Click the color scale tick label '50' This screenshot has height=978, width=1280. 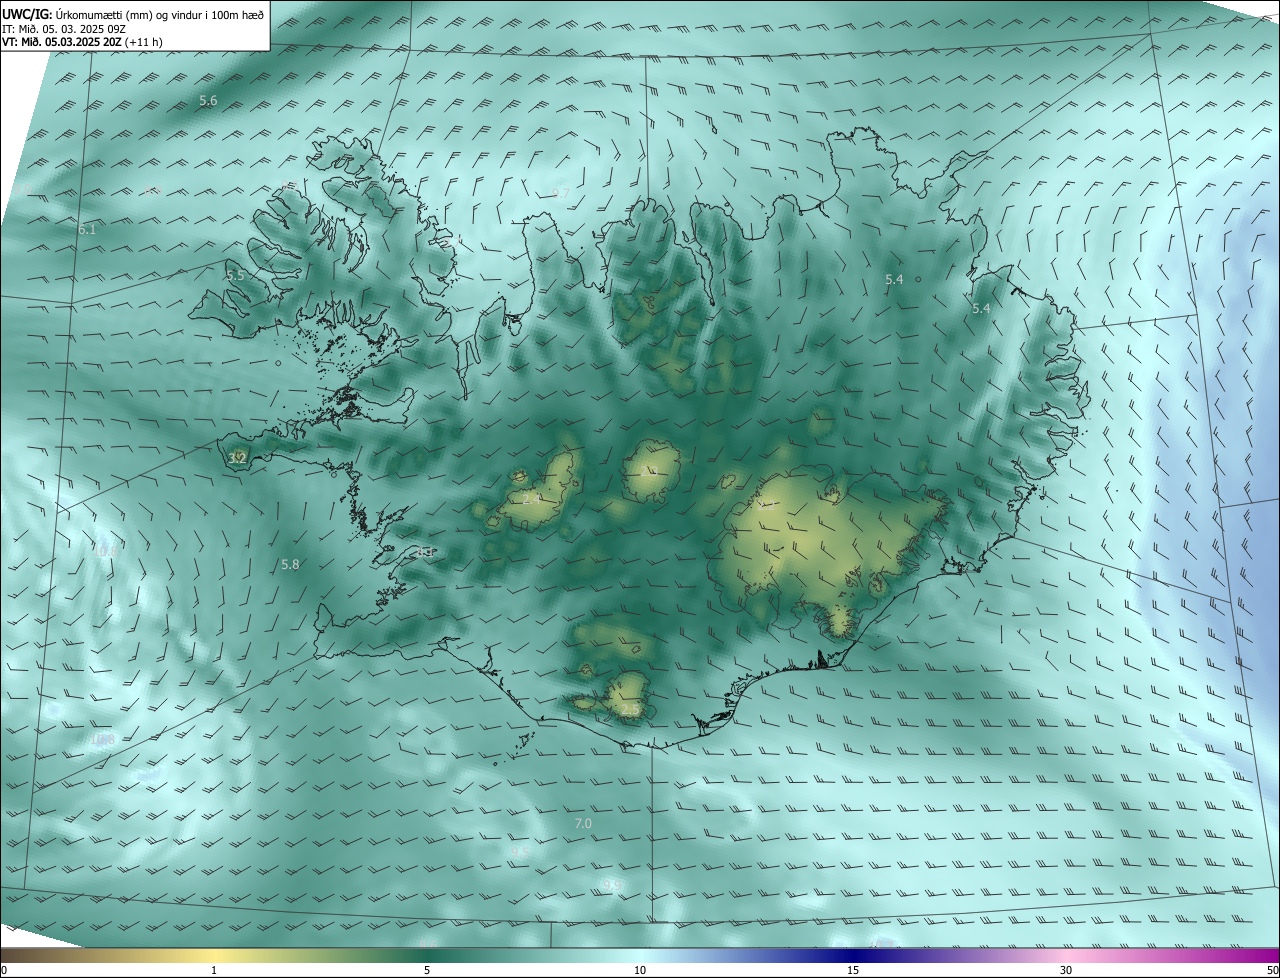coord(1272,970)
